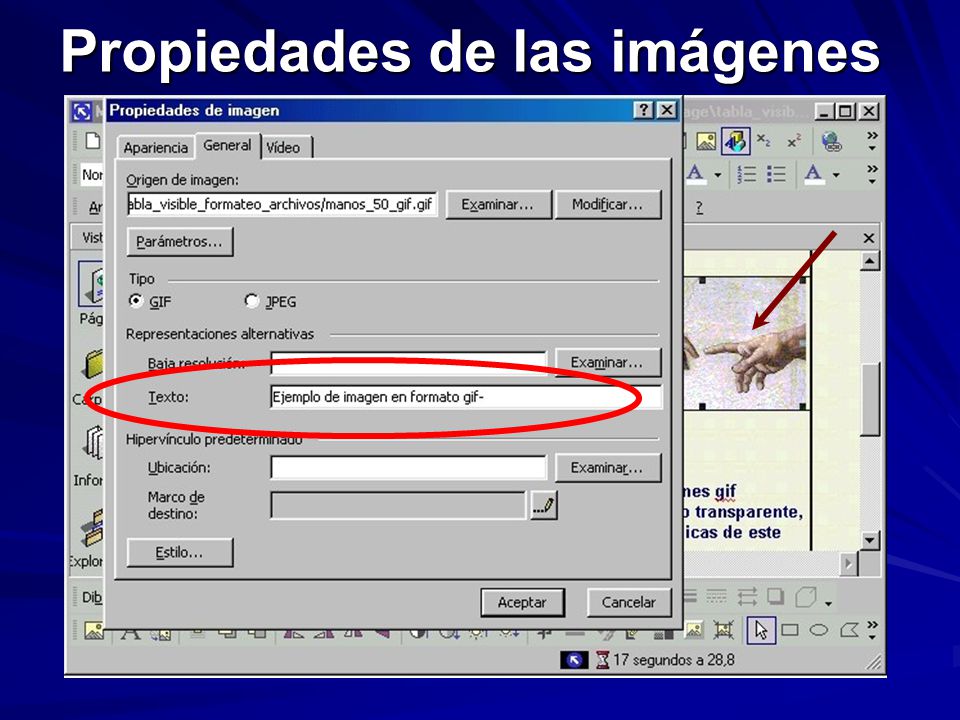Select the arrow pointer tool in pictures toolbar
Screen dimensions: 960x720
point(761,630)
